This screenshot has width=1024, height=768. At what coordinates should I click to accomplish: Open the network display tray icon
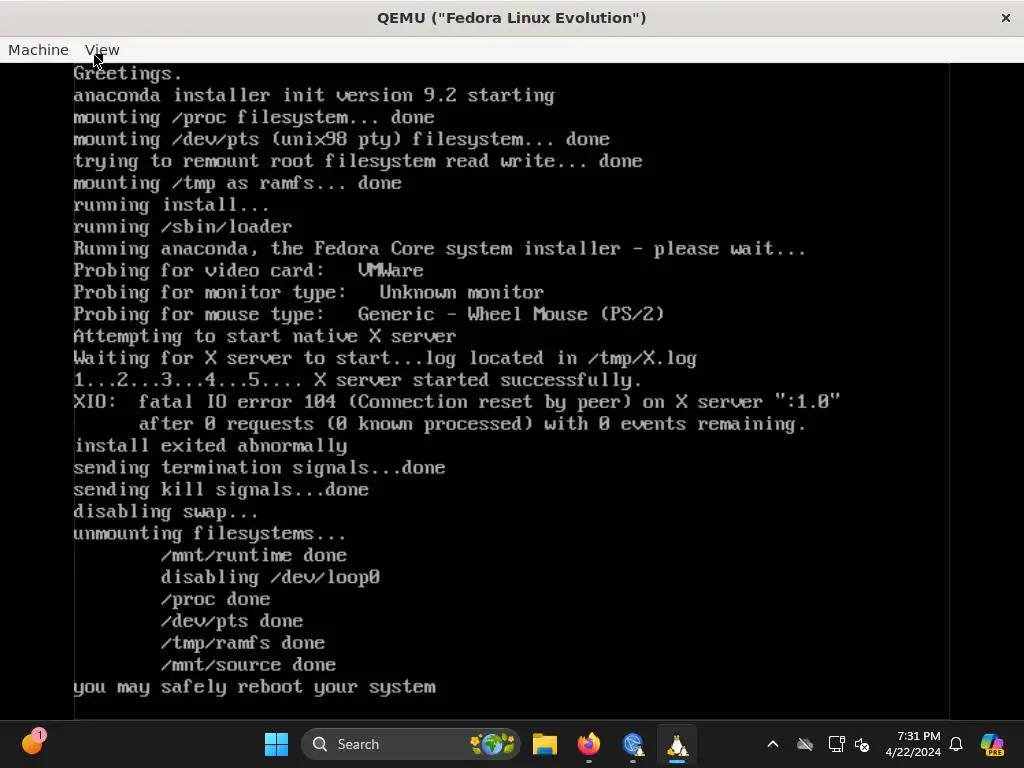coord(836,744)
